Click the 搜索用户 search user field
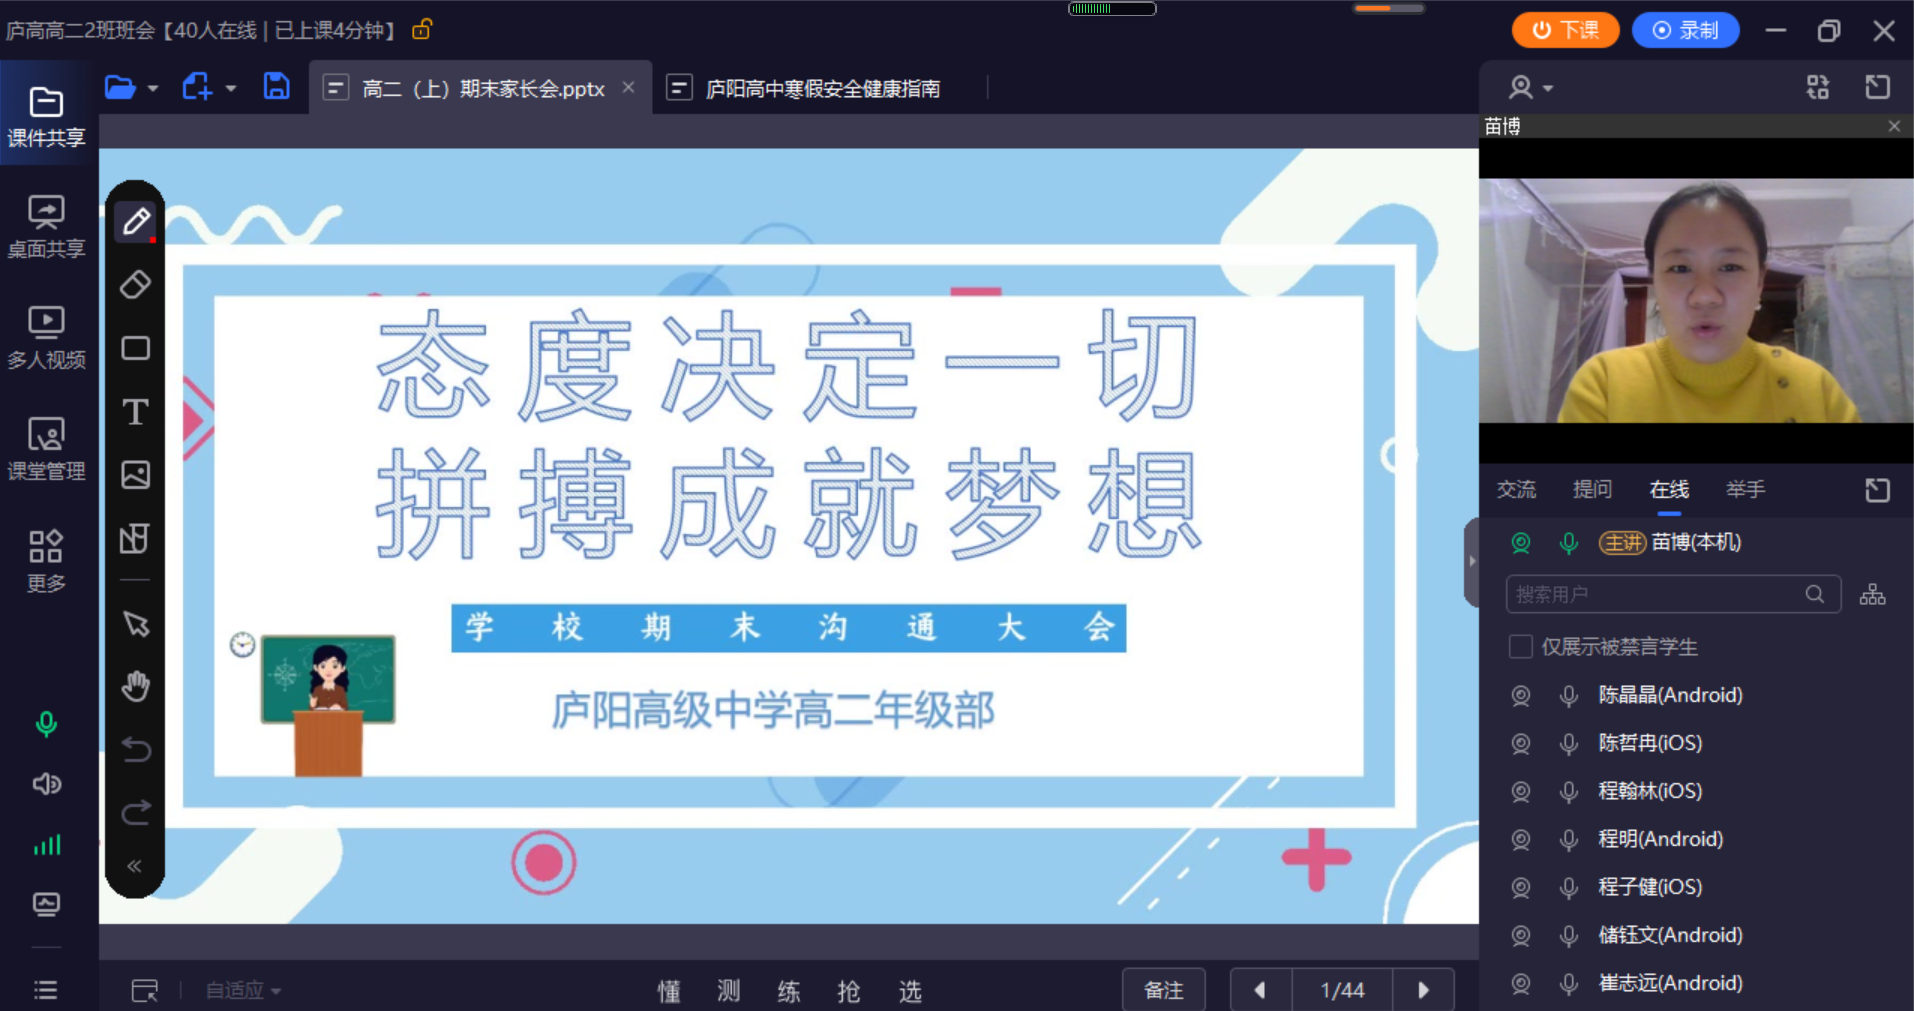The image size is (1914, 1011). coord(1673,595)
